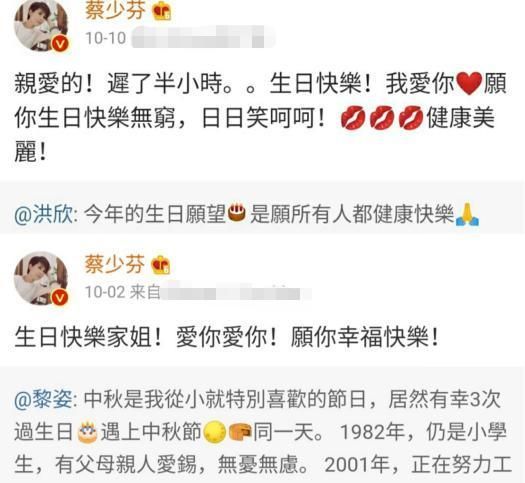Open the @洪欣 mention link
The width and height of the screenshot is (525, 483).
[x=44, y=214]
